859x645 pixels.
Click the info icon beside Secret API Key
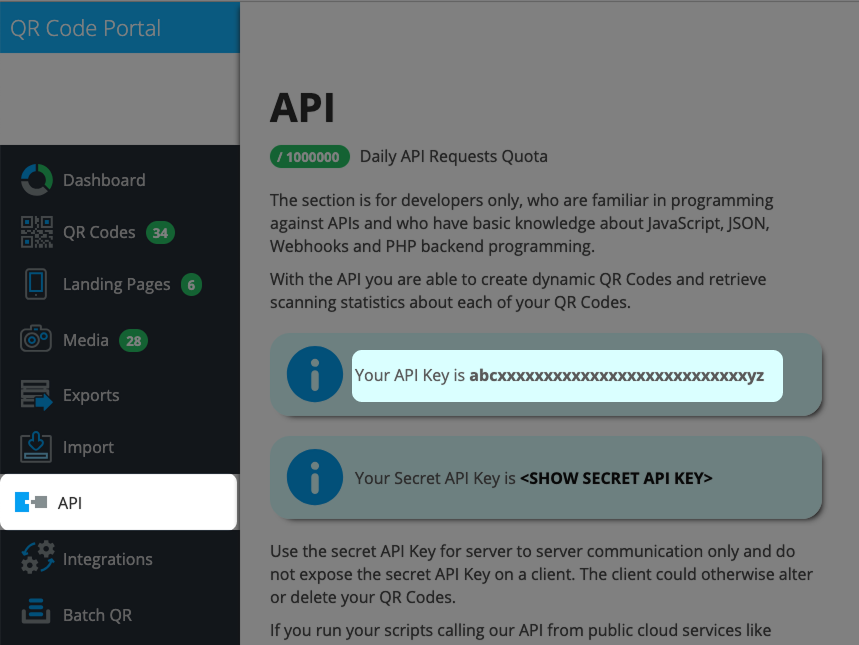(314, 477)
